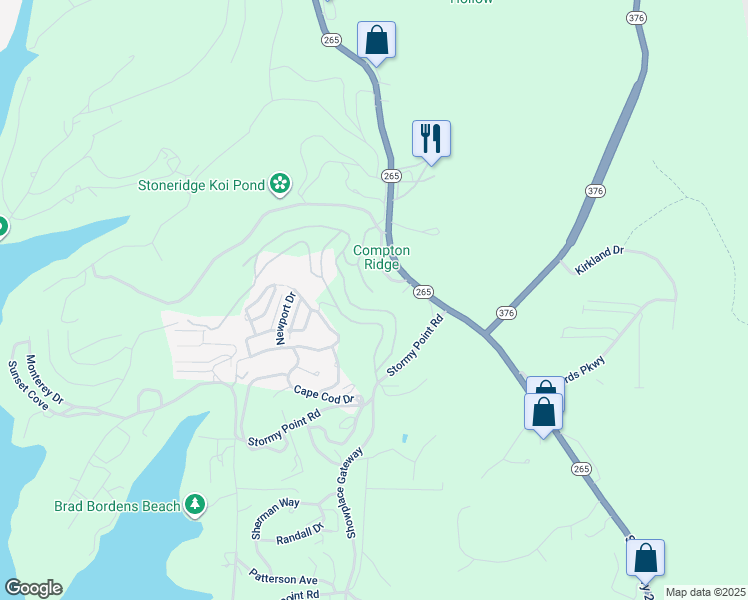This screenshot has height=600, width=748.
Task: Click the Cape Cod Dr street label
Action: [324, 395]
